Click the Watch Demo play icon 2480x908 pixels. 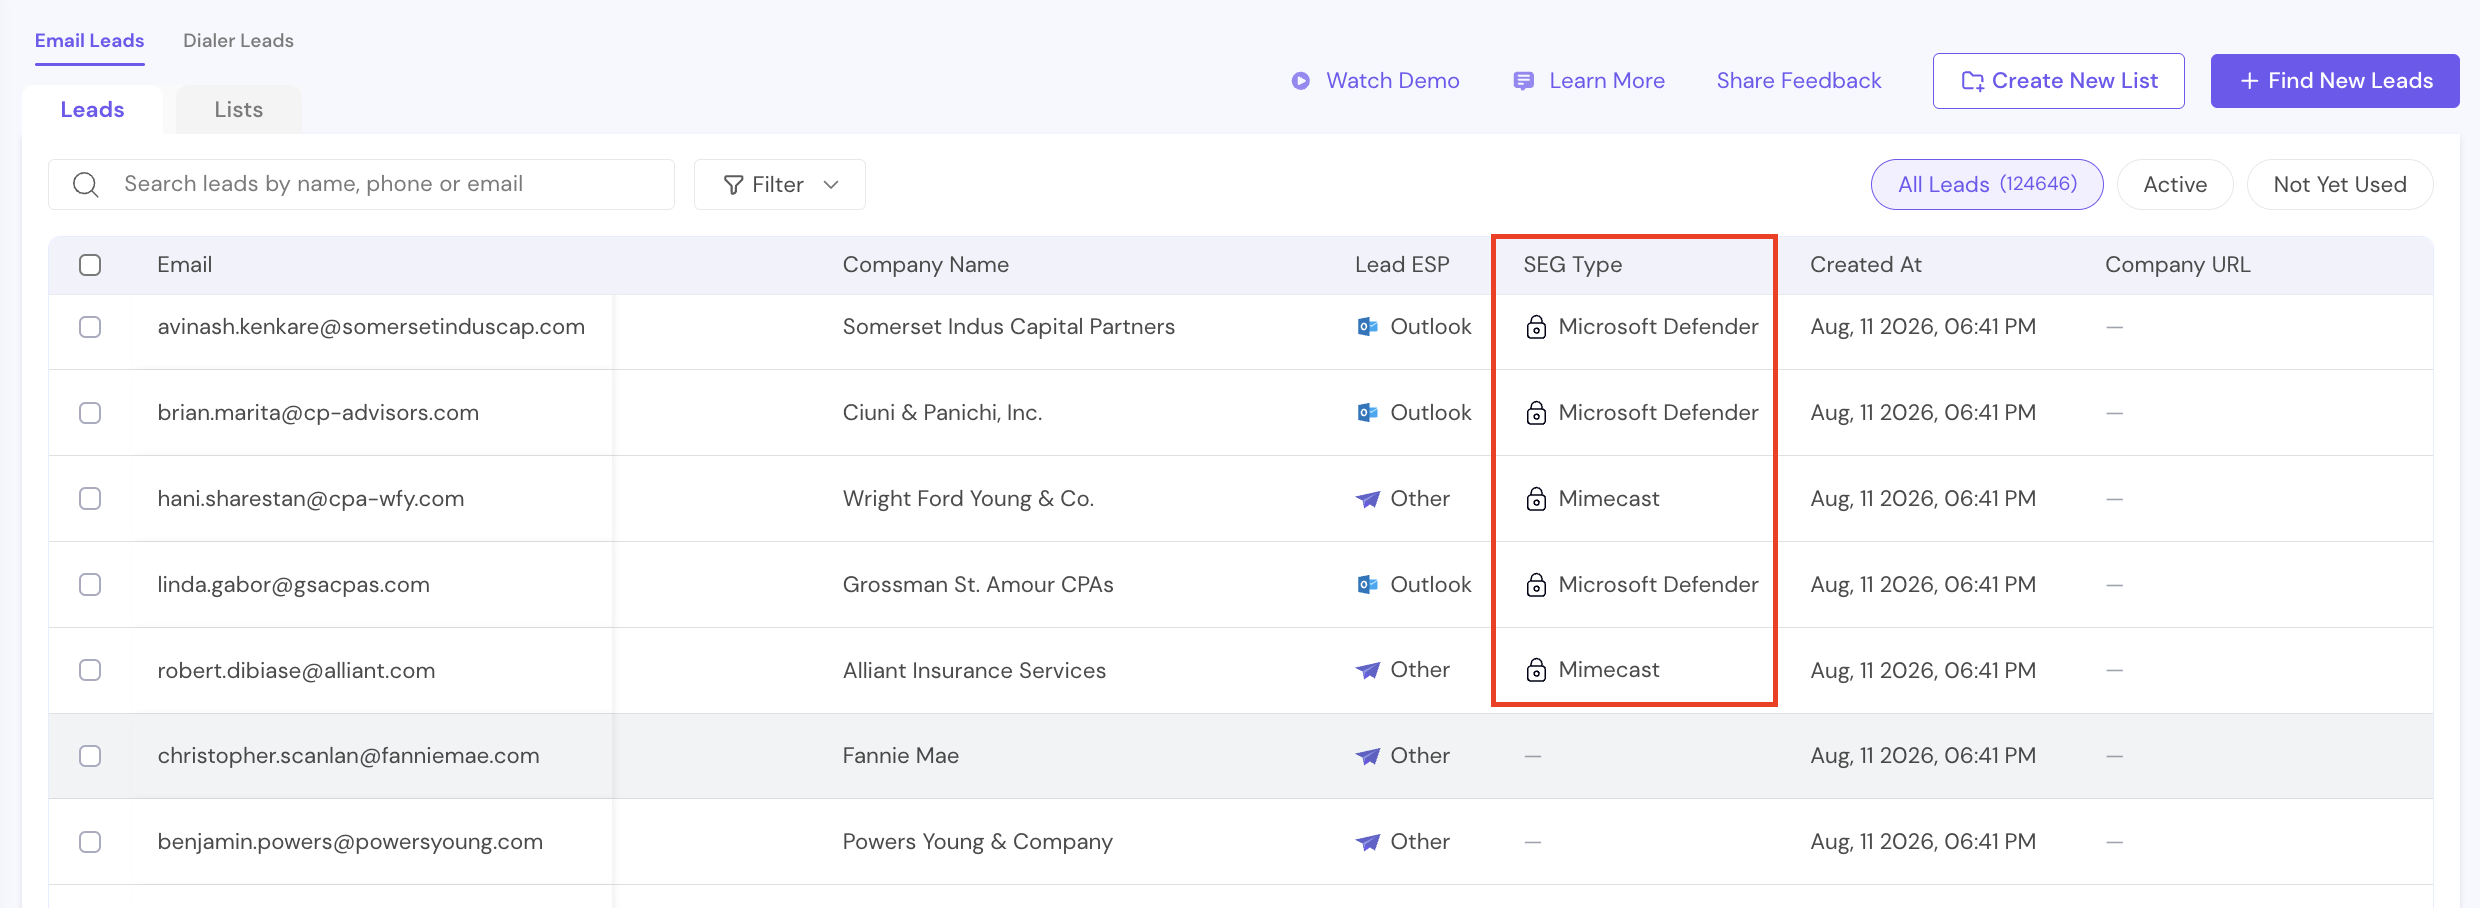1300,81
